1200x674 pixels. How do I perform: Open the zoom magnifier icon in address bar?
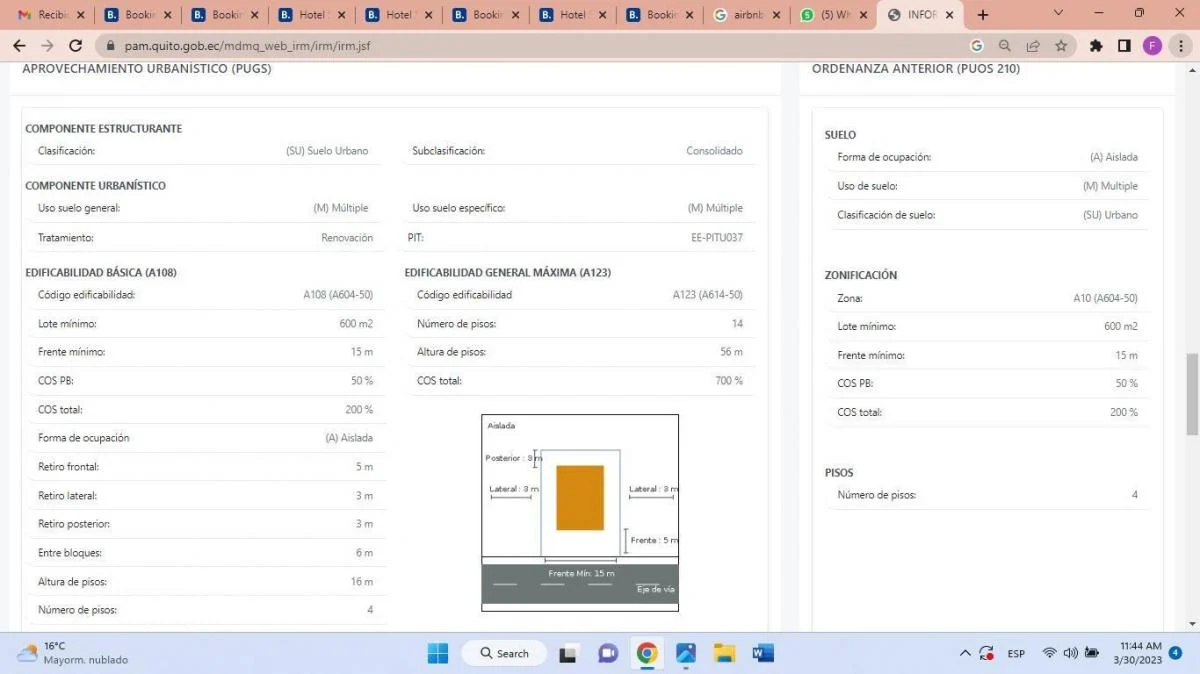[x=1005, y=46]
